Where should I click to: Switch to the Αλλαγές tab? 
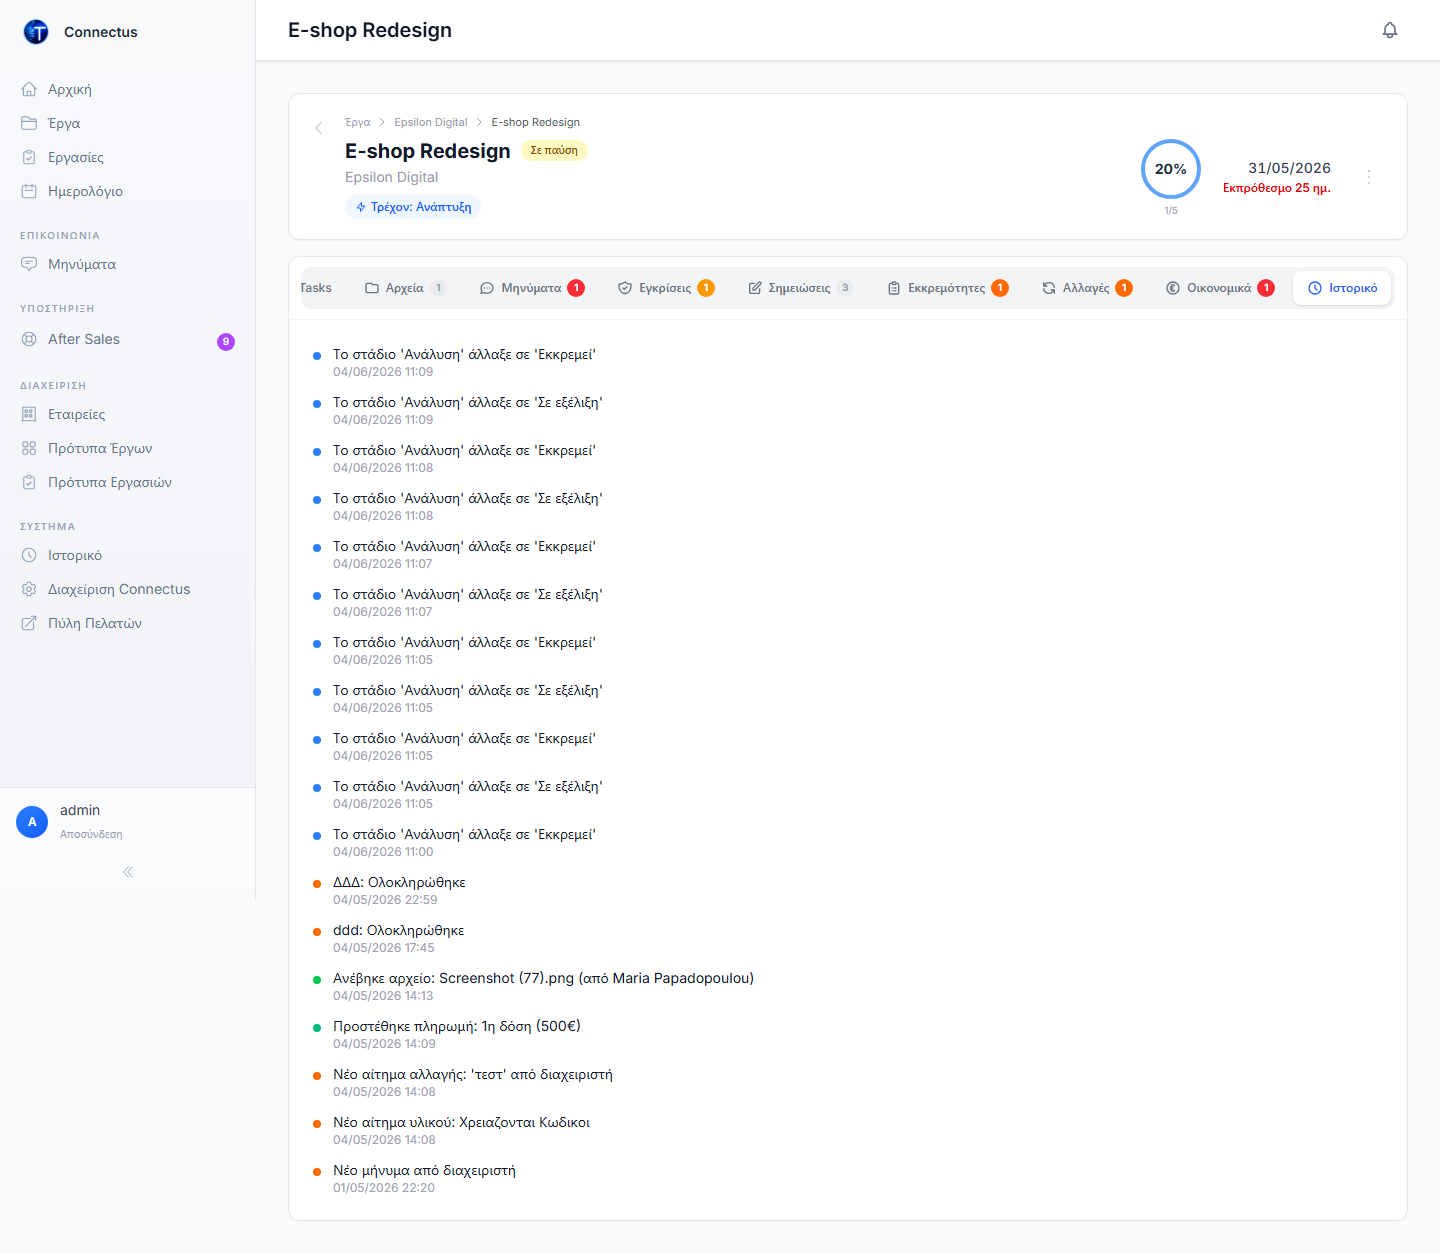(x=1087, y=288)
